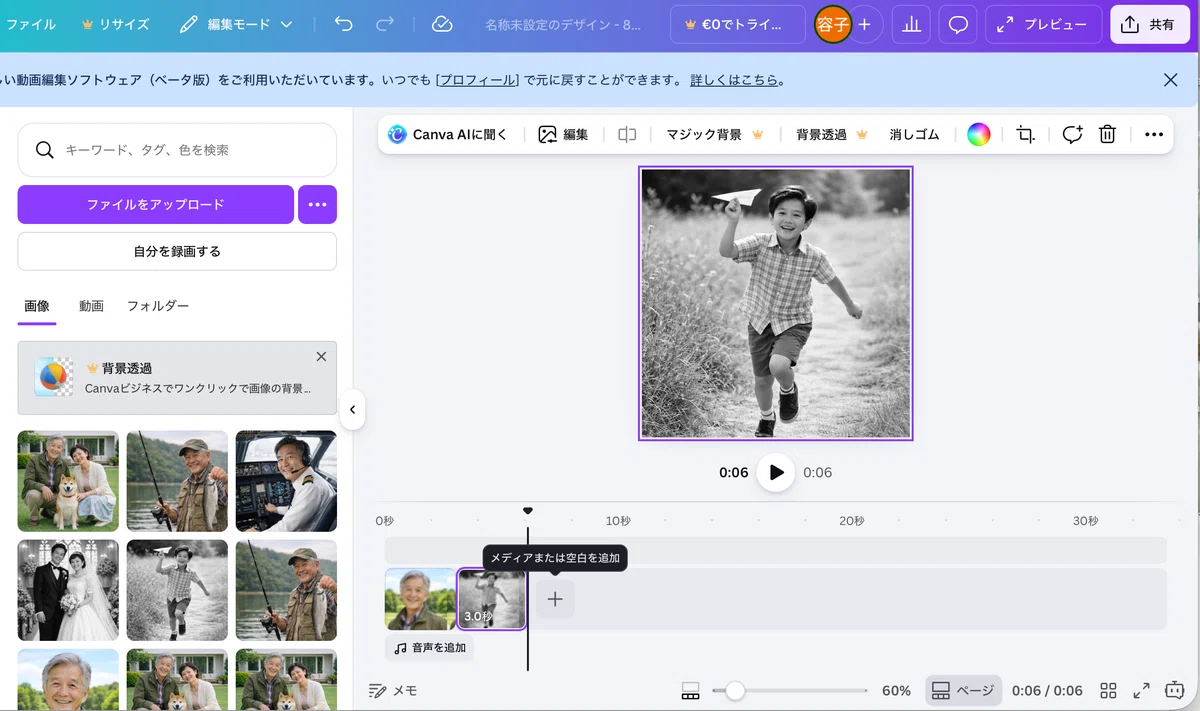
Task: Click the design title field
Action: (563, 24)
